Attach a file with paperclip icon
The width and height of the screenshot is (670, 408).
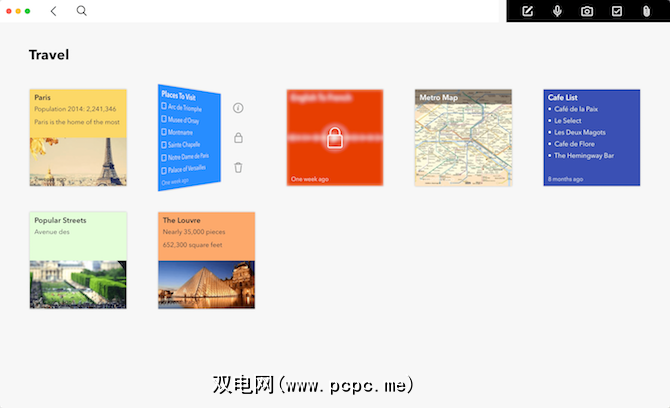(x=646, y=11)
